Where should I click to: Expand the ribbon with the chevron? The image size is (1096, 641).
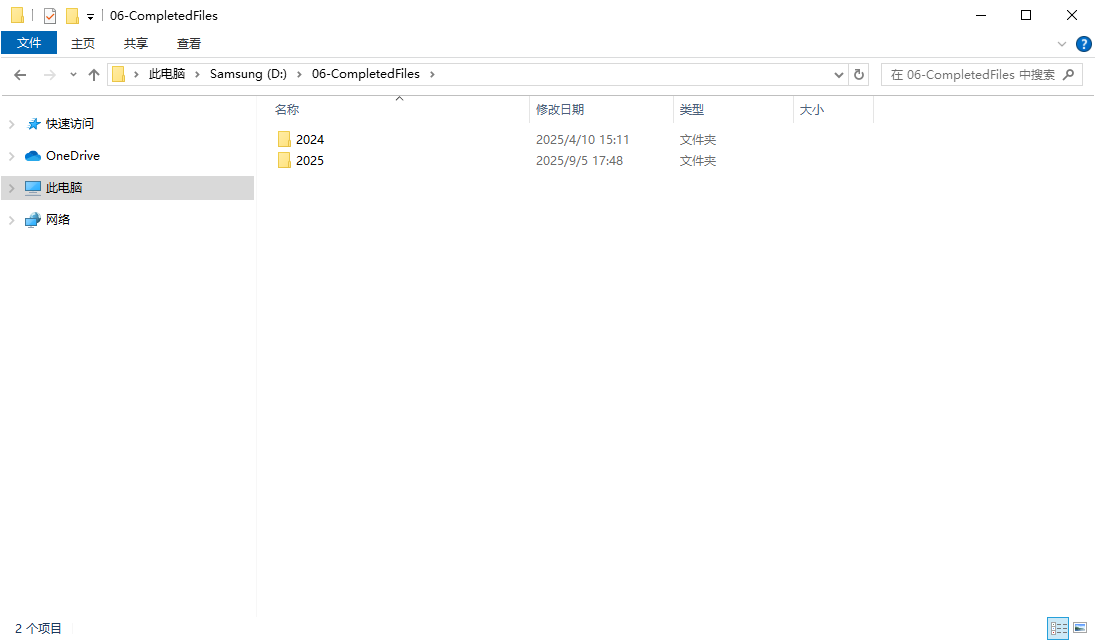click(1062, 44)
